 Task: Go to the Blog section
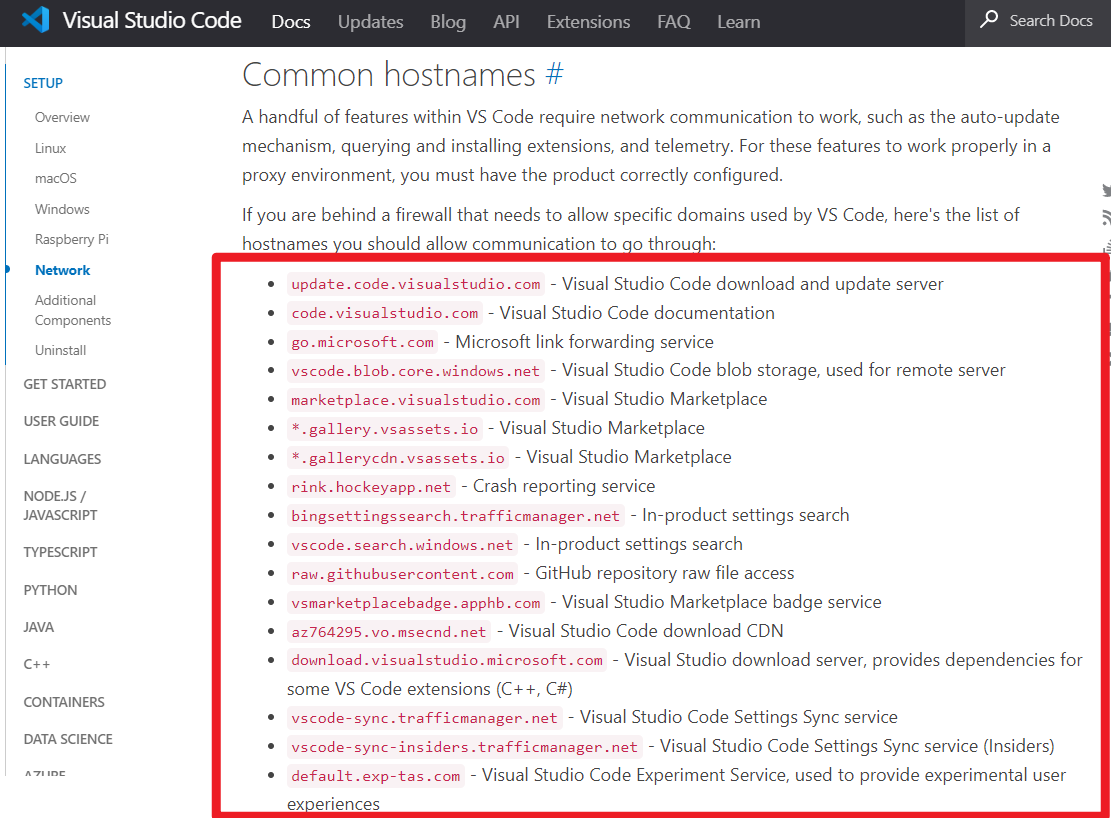tap(448, 22)
